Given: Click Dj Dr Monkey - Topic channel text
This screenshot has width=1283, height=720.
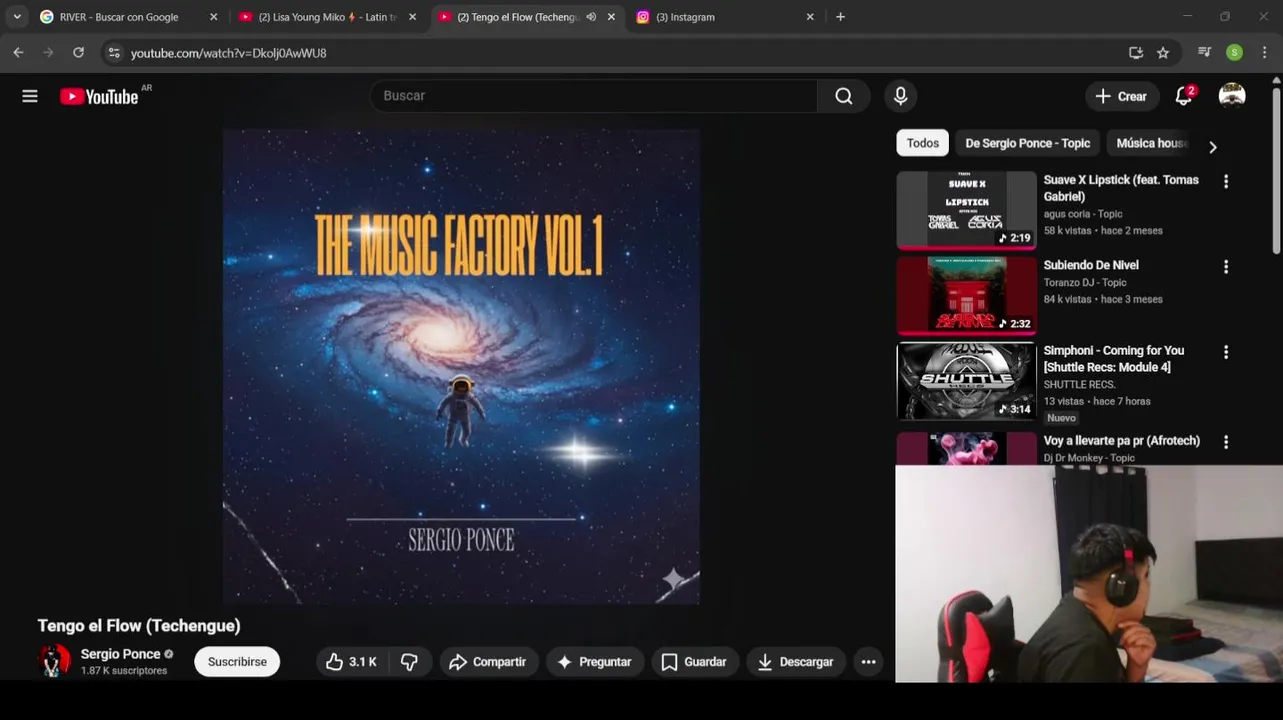Looking at the screenshot, I should click(1089, 458).
